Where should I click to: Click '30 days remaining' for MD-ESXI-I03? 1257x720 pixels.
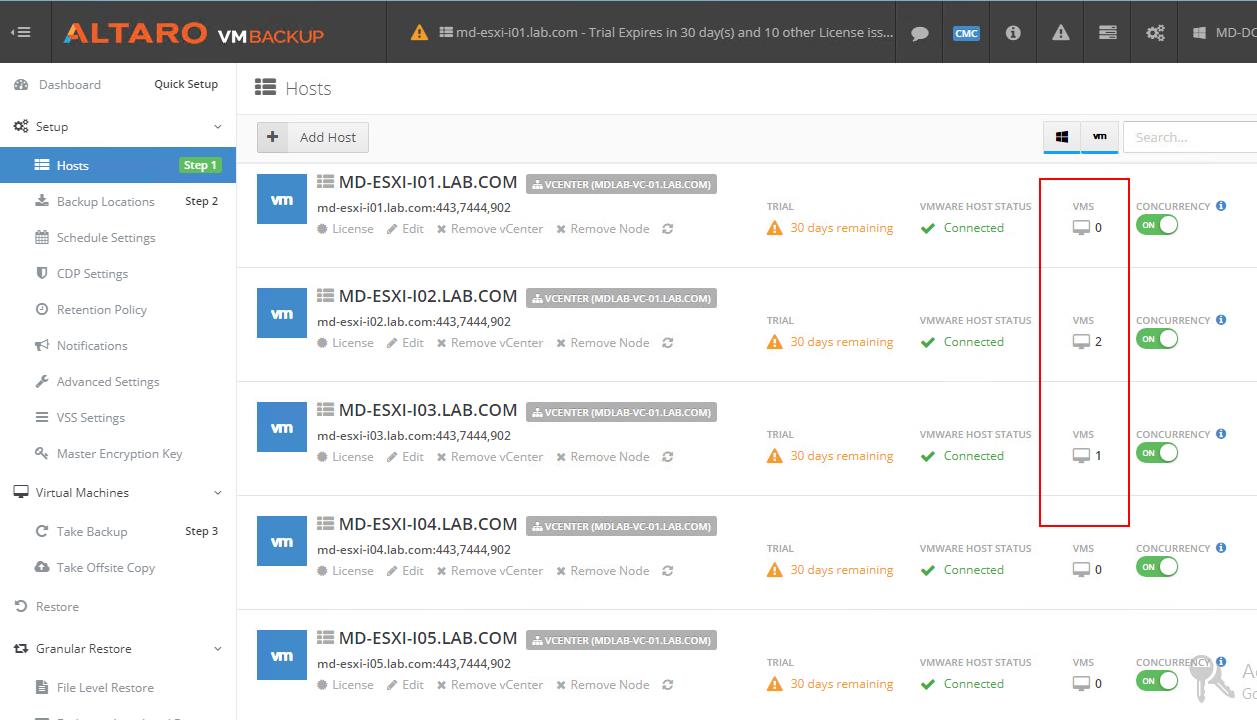[842, 456]
